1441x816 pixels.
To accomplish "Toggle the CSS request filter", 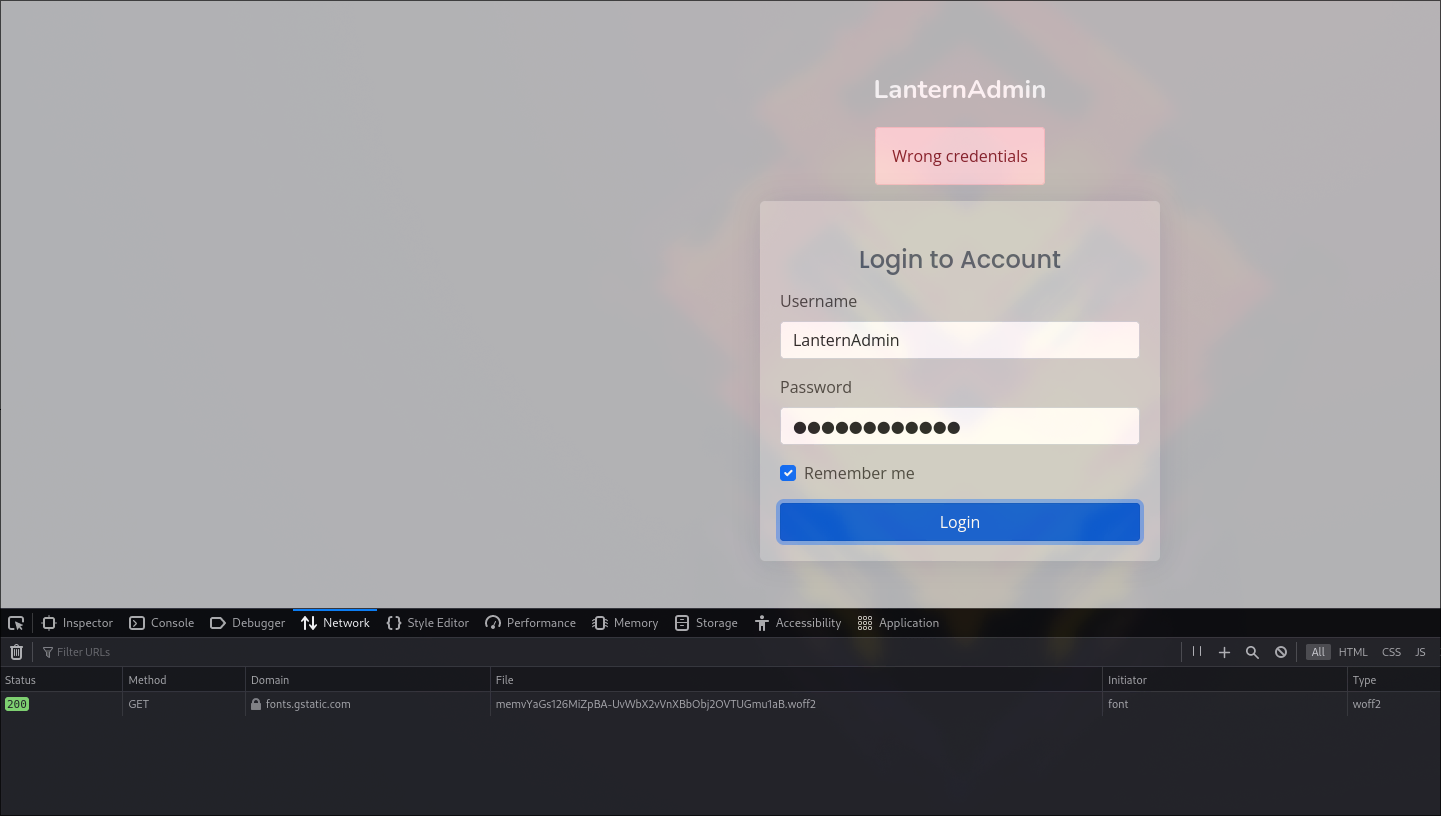I will point(1391,652).
